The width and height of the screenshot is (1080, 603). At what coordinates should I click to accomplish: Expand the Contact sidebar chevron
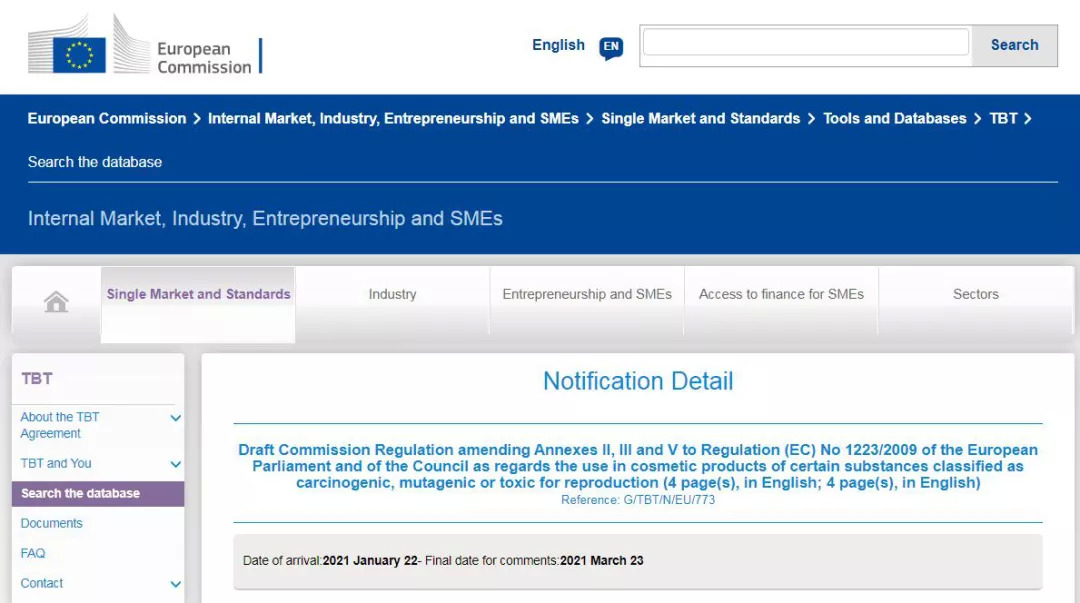(x=176, y=584)
